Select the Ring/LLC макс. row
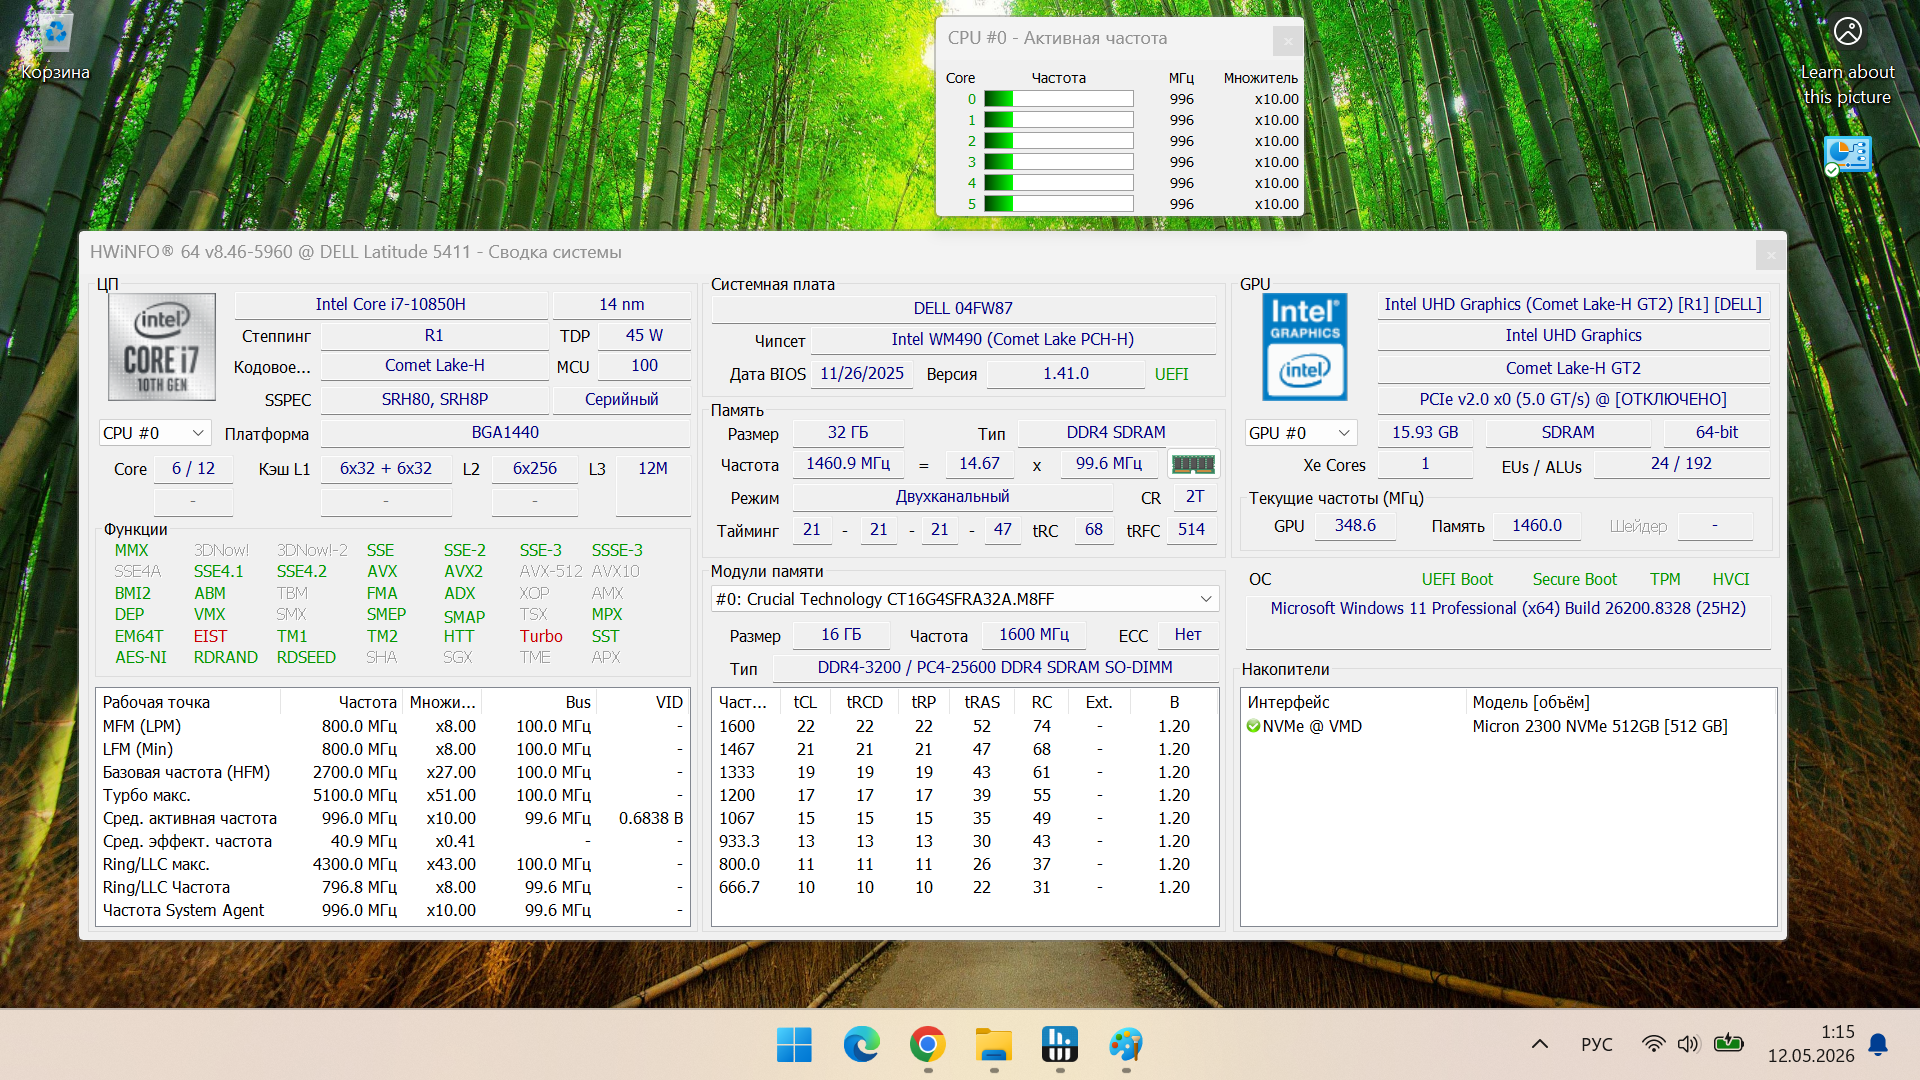 [x=393, y=864]
